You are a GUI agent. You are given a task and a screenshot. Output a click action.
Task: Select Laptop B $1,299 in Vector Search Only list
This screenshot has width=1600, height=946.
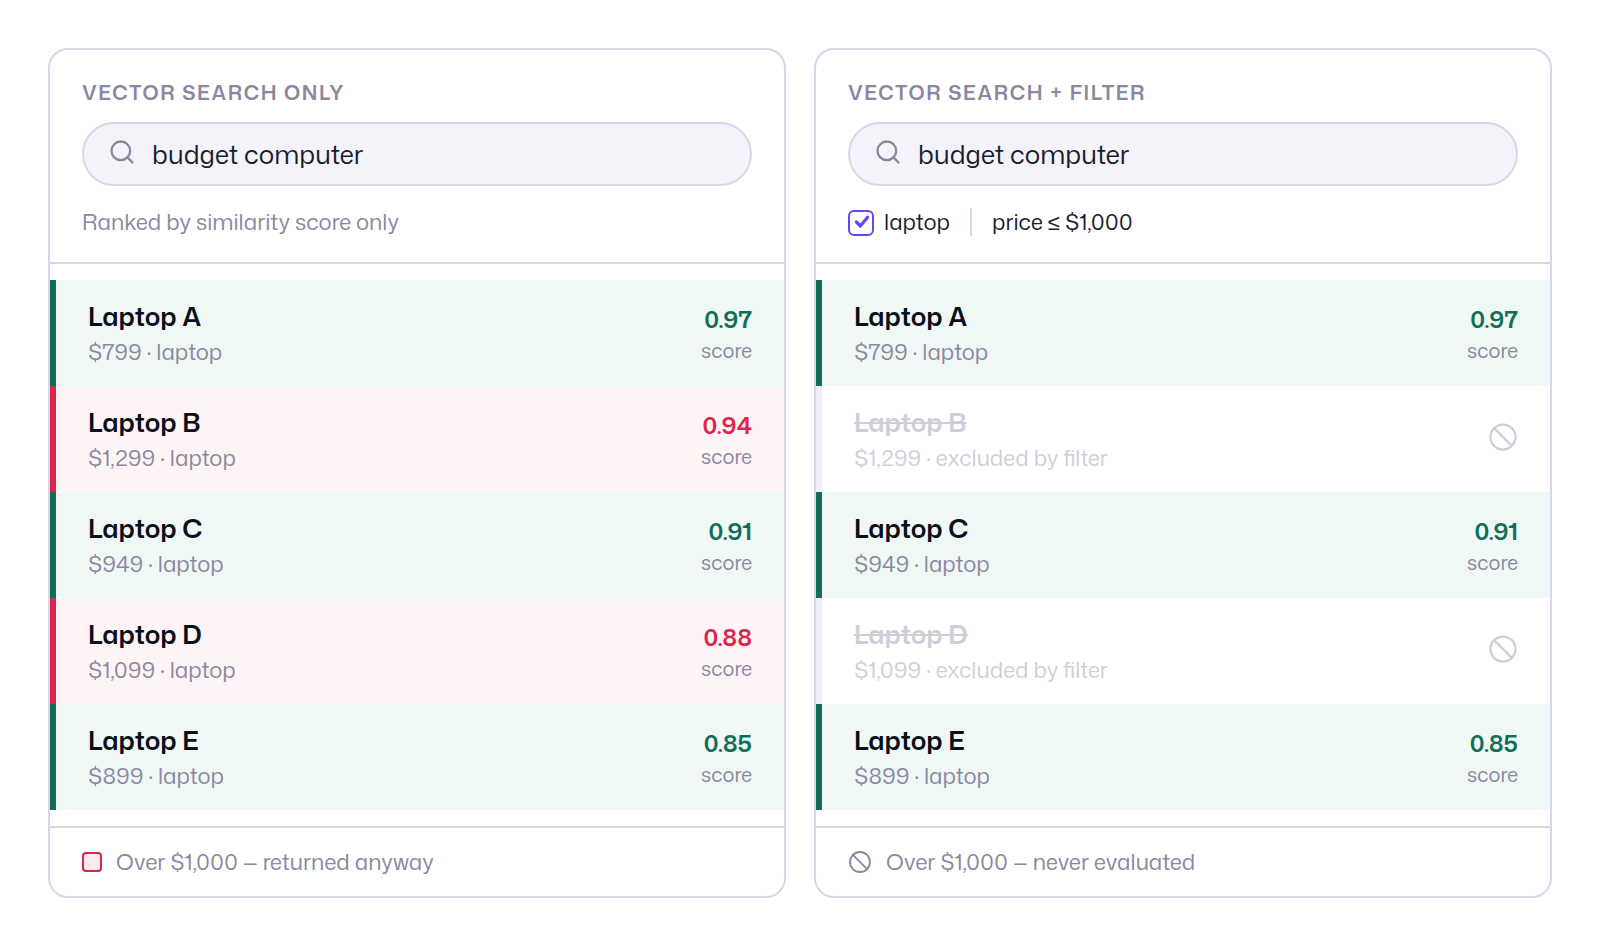[x=417, y=439]
